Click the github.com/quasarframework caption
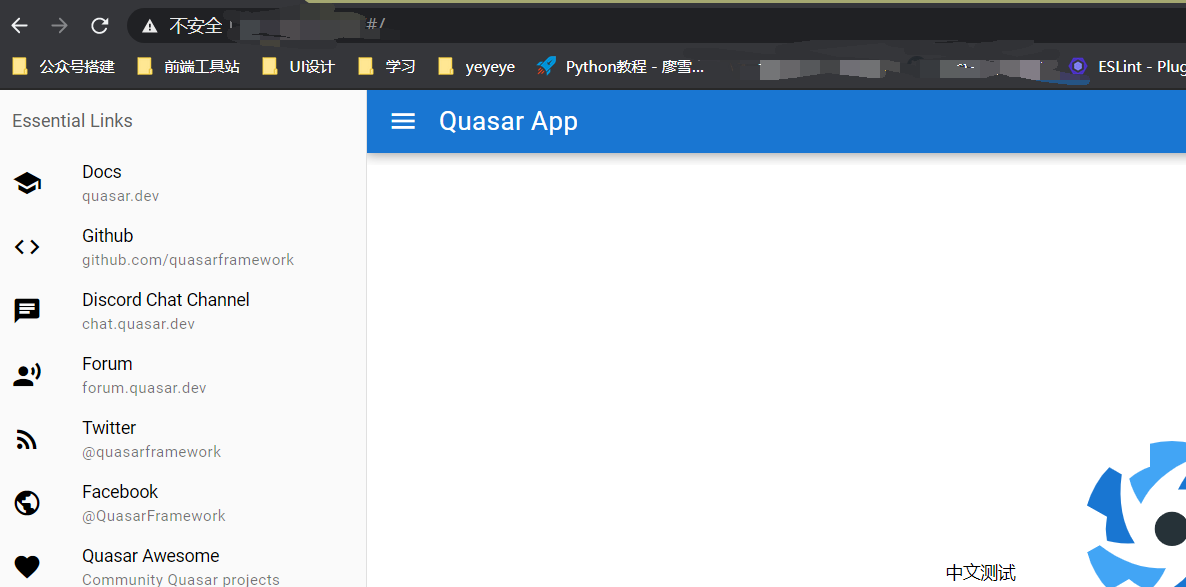Viewport: 1186px width, 587px height. click(x=188, y=259)
